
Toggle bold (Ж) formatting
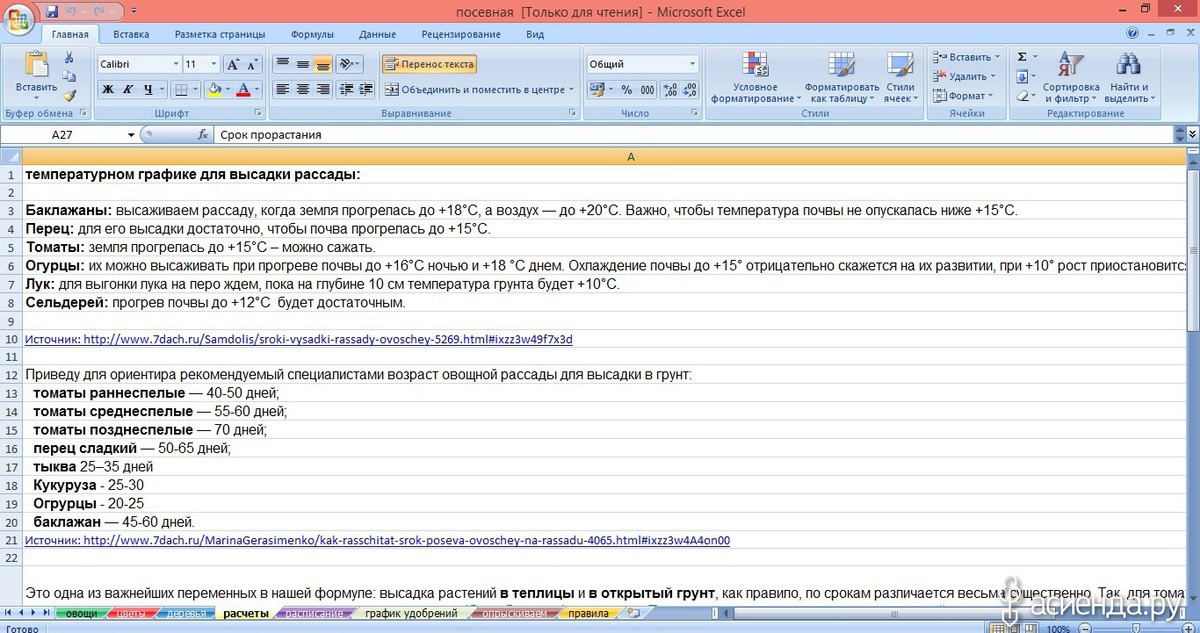pos(107,90)
